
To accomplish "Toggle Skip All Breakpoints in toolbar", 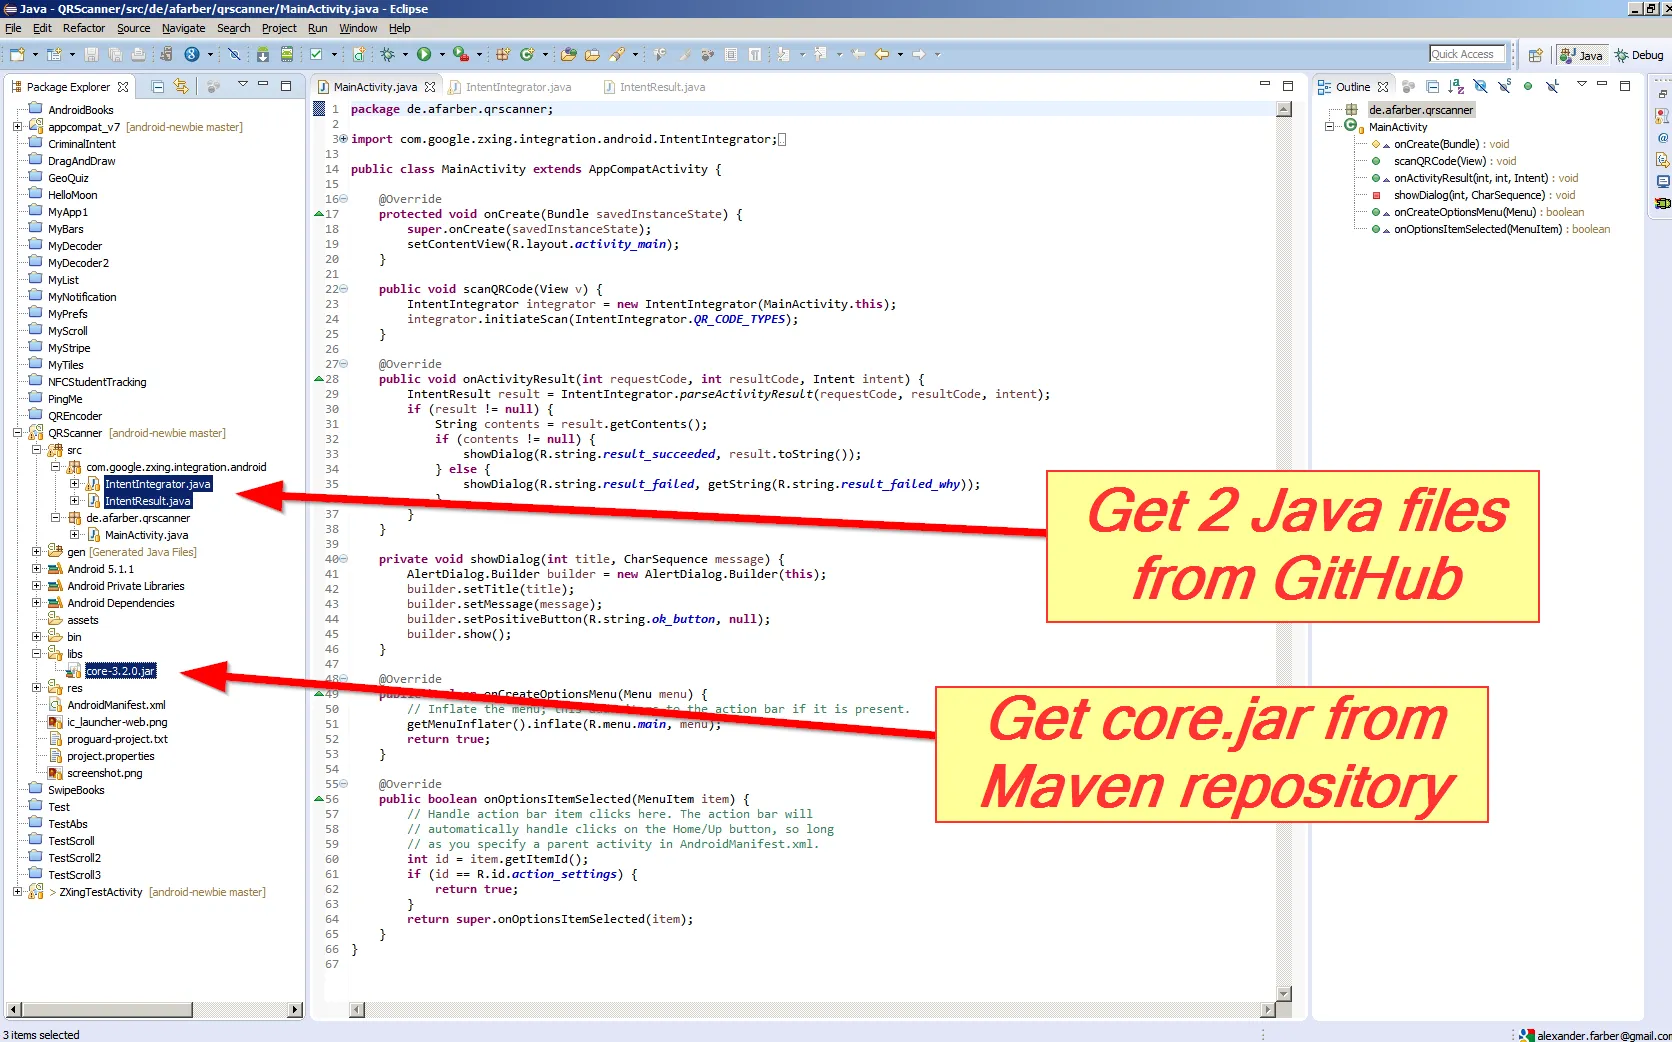I will coord(234,54).
